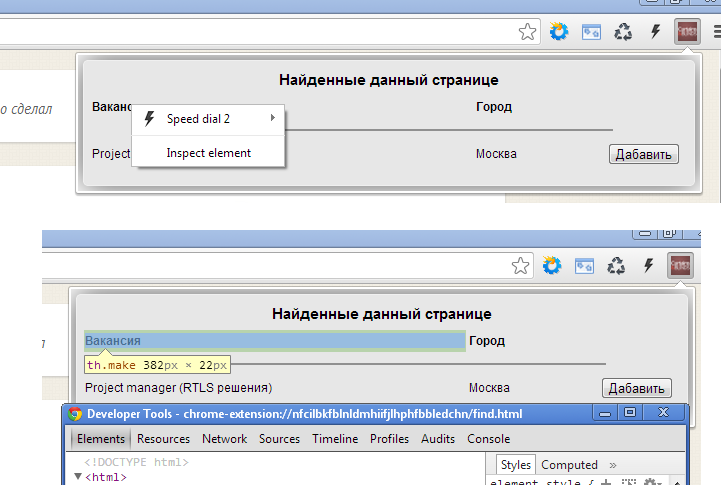This screenshot has width=721, height=485.
Task: Open the screenshot extension in the Developer Tools browser
Action: [x=584, y=266]
